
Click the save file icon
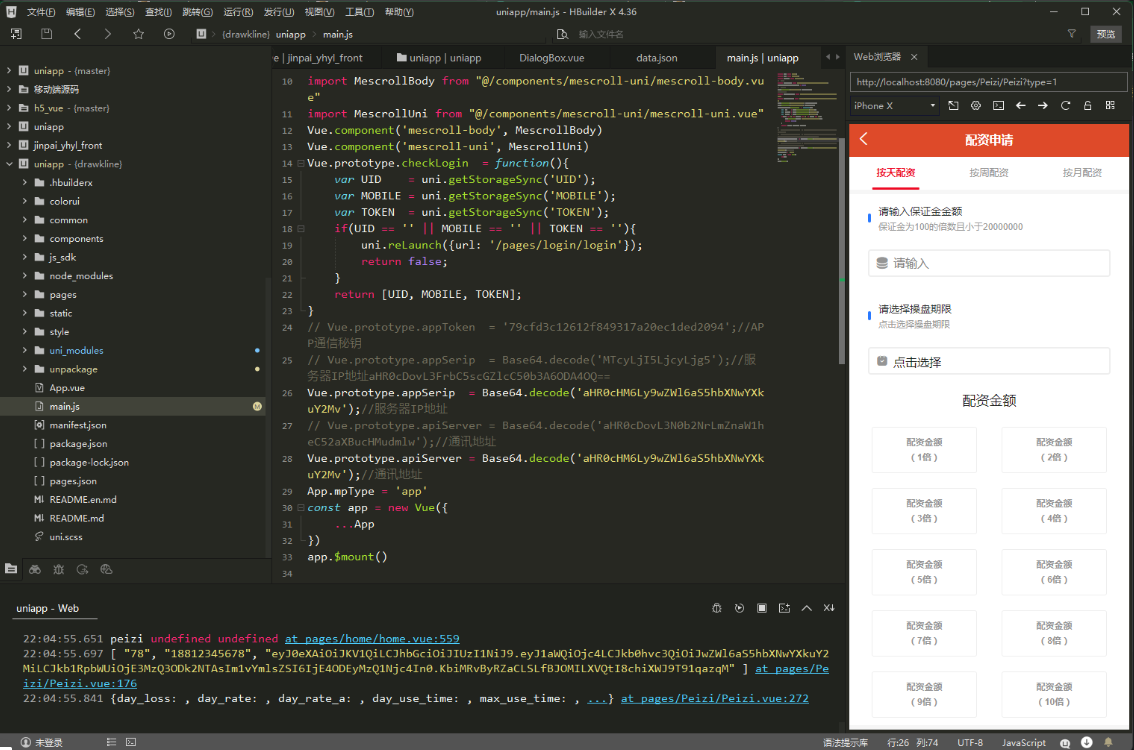46,34
